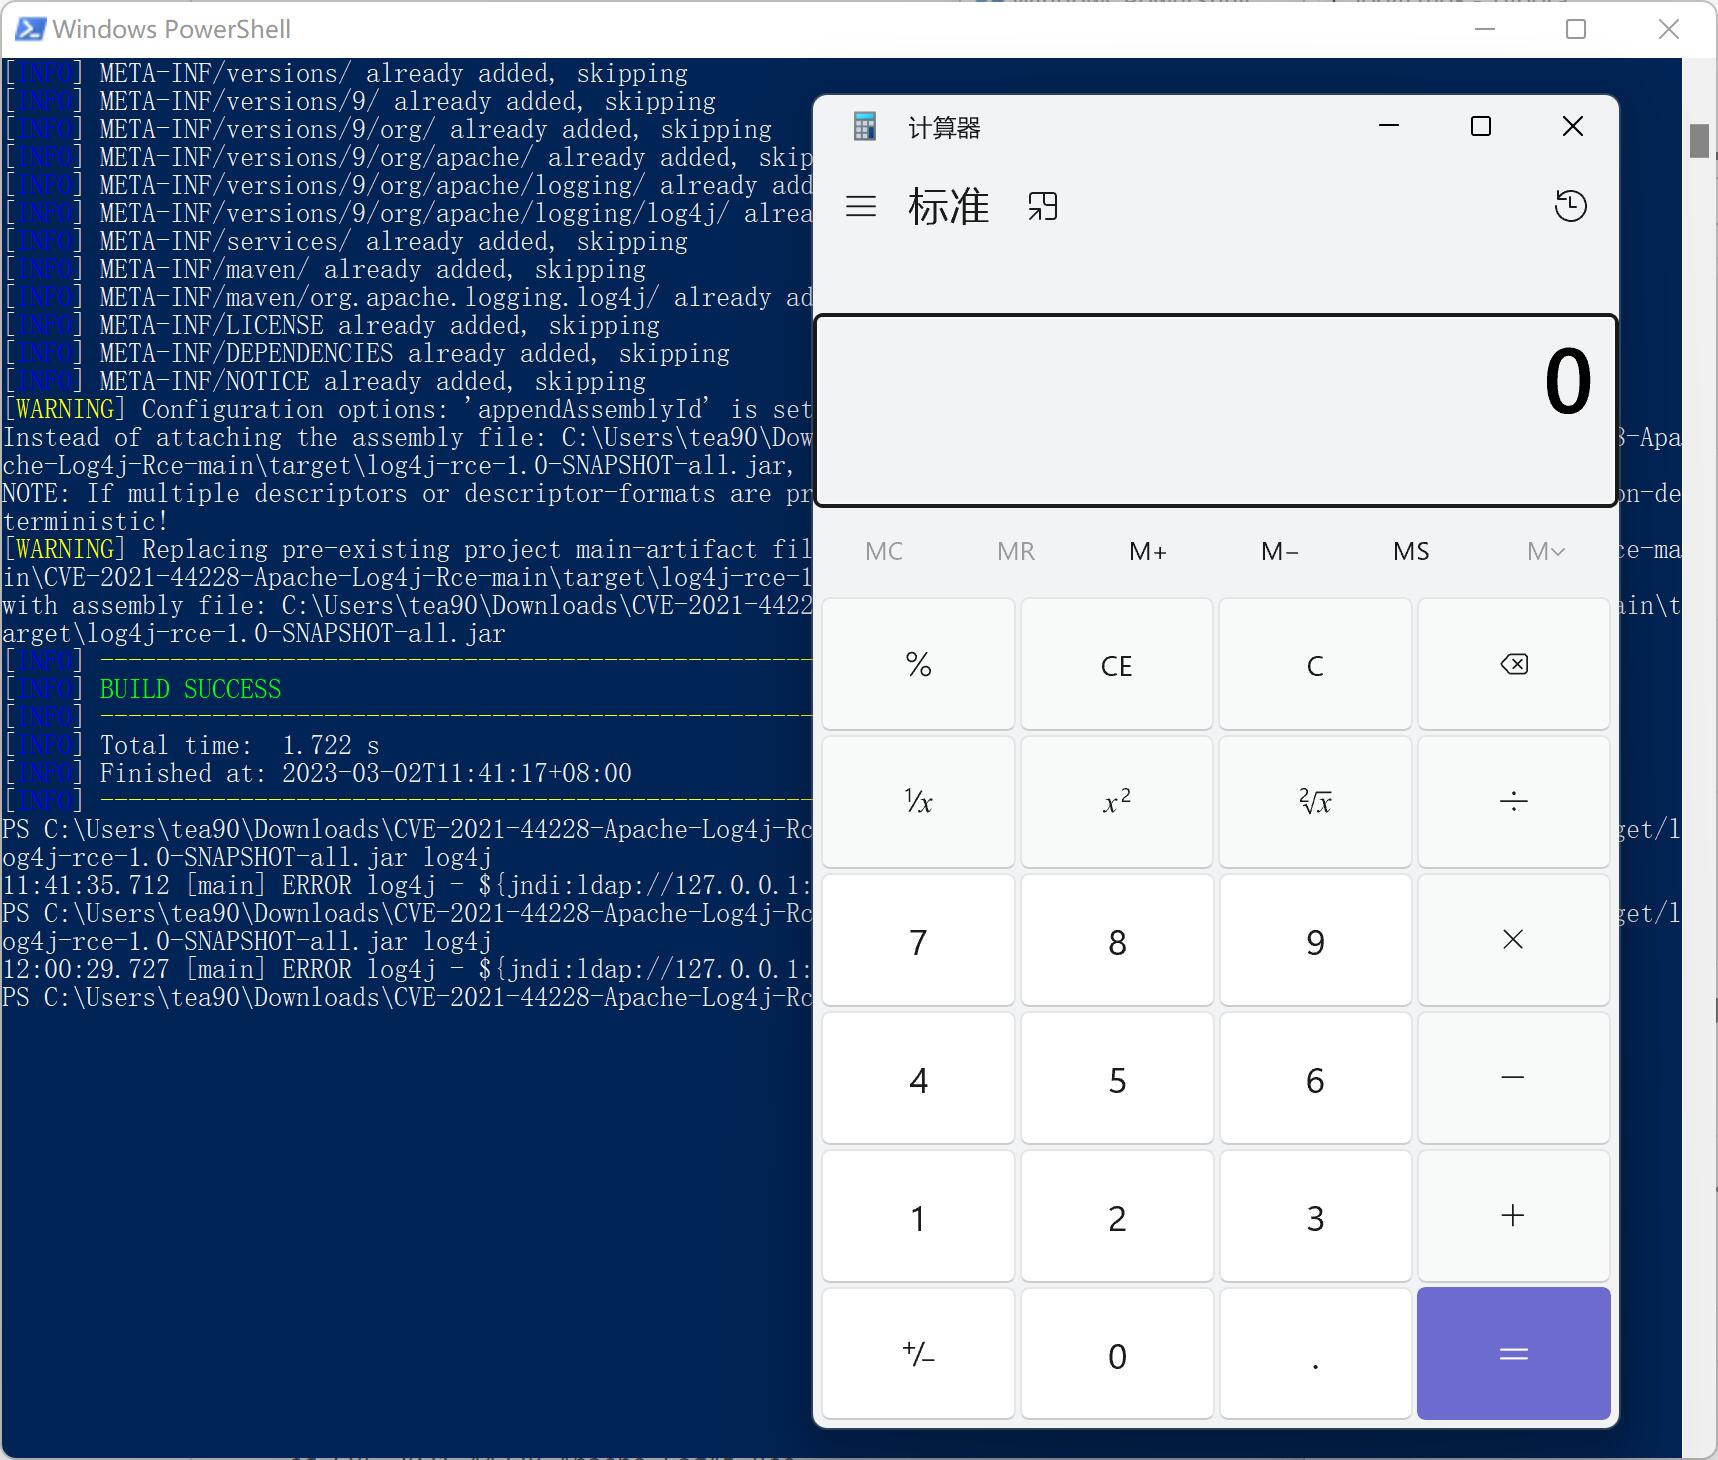The image size is (1718, 1460).
Task: Click digit 0 key on calculator keypad
Action: [x=1116, y=1354]
